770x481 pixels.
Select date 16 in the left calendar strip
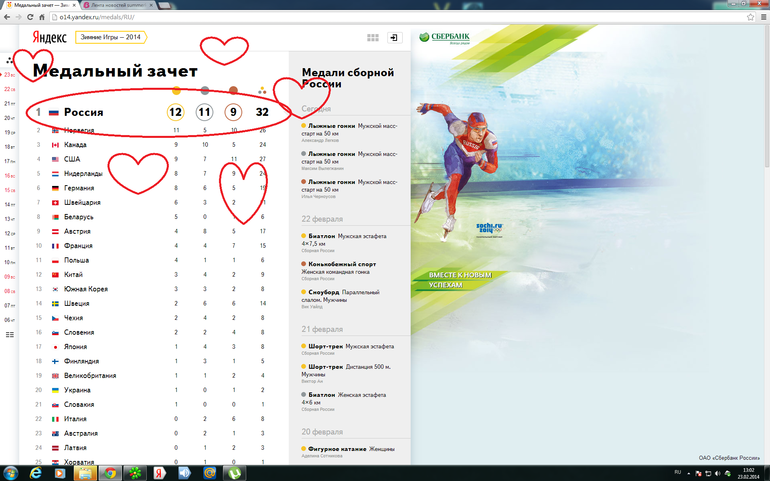(9, 175)
